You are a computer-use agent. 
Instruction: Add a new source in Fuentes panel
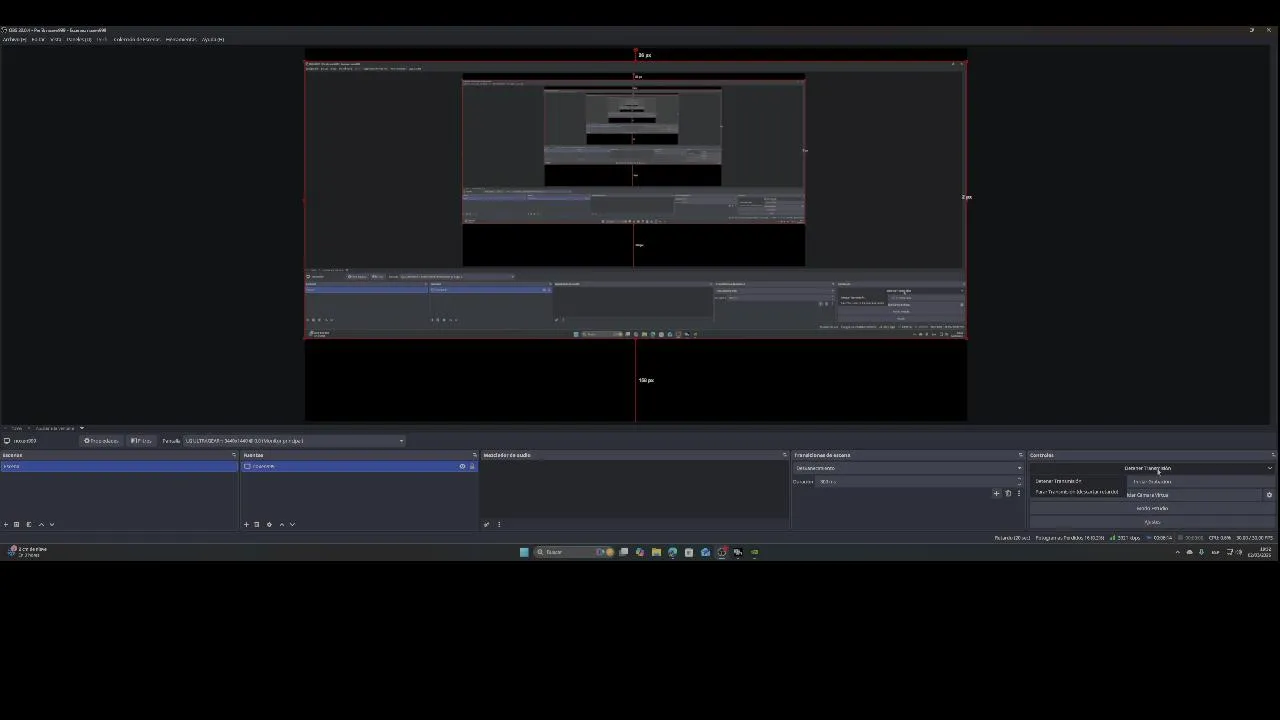(x=246, y=524)
